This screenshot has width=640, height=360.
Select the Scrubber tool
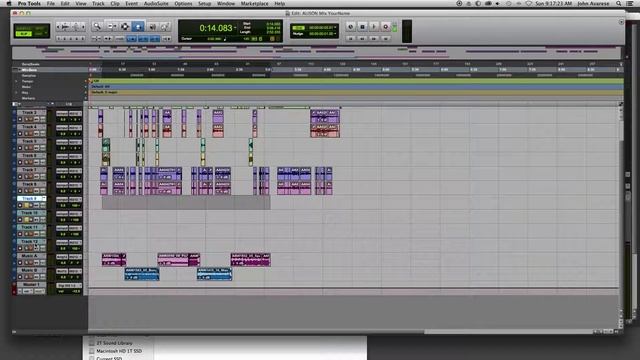click(152, 27)
